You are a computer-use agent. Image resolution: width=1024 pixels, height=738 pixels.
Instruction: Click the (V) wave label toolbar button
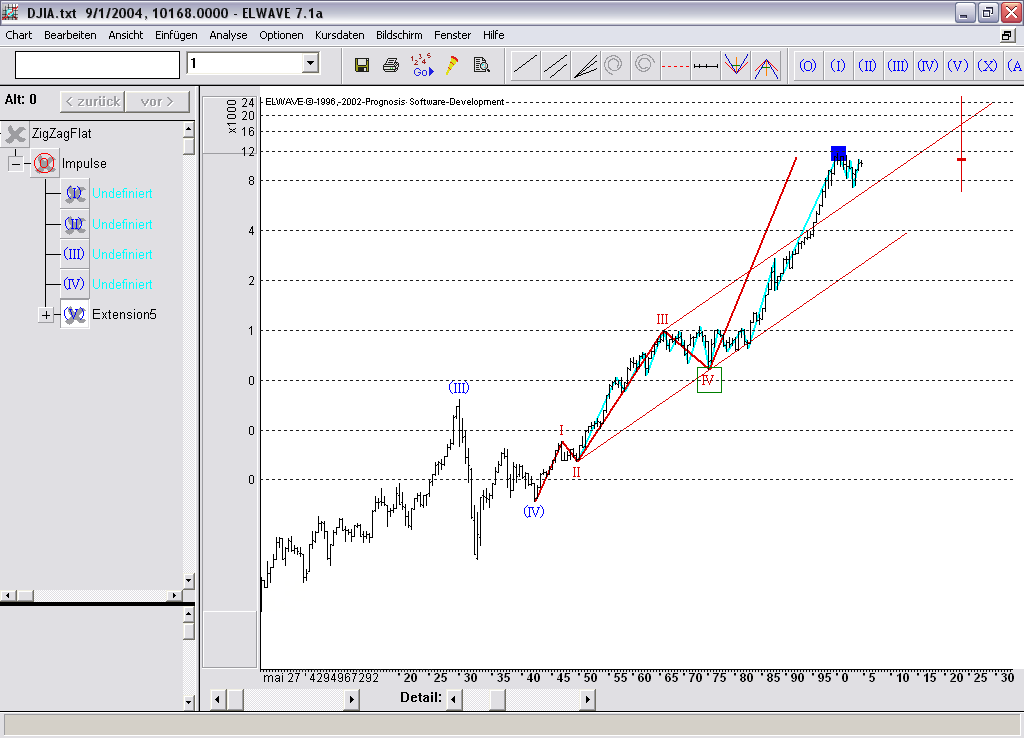coord(958,65)
